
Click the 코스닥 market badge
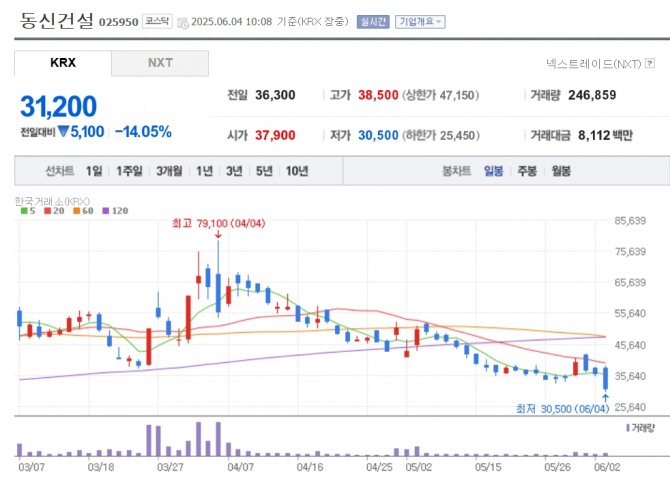click(156, 21)
